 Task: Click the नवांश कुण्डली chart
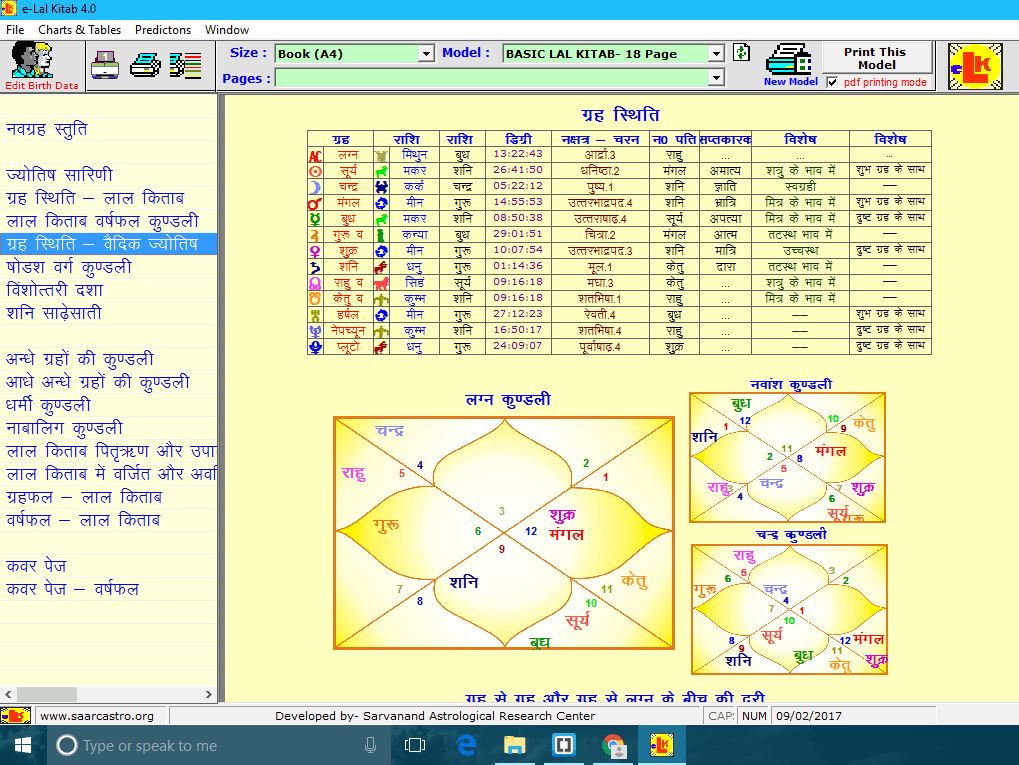click(788, 458)
